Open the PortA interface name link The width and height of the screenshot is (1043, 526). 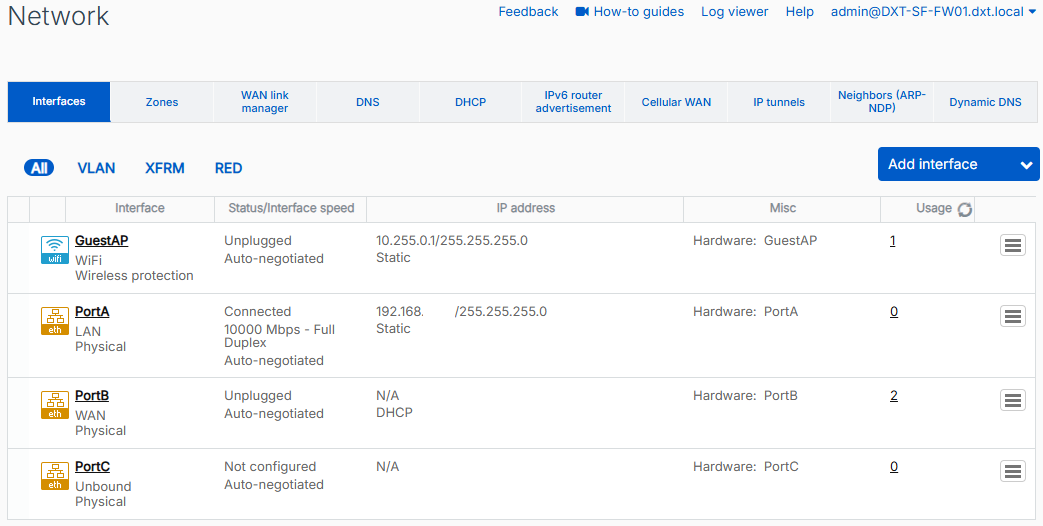click(x=92, y=312)
